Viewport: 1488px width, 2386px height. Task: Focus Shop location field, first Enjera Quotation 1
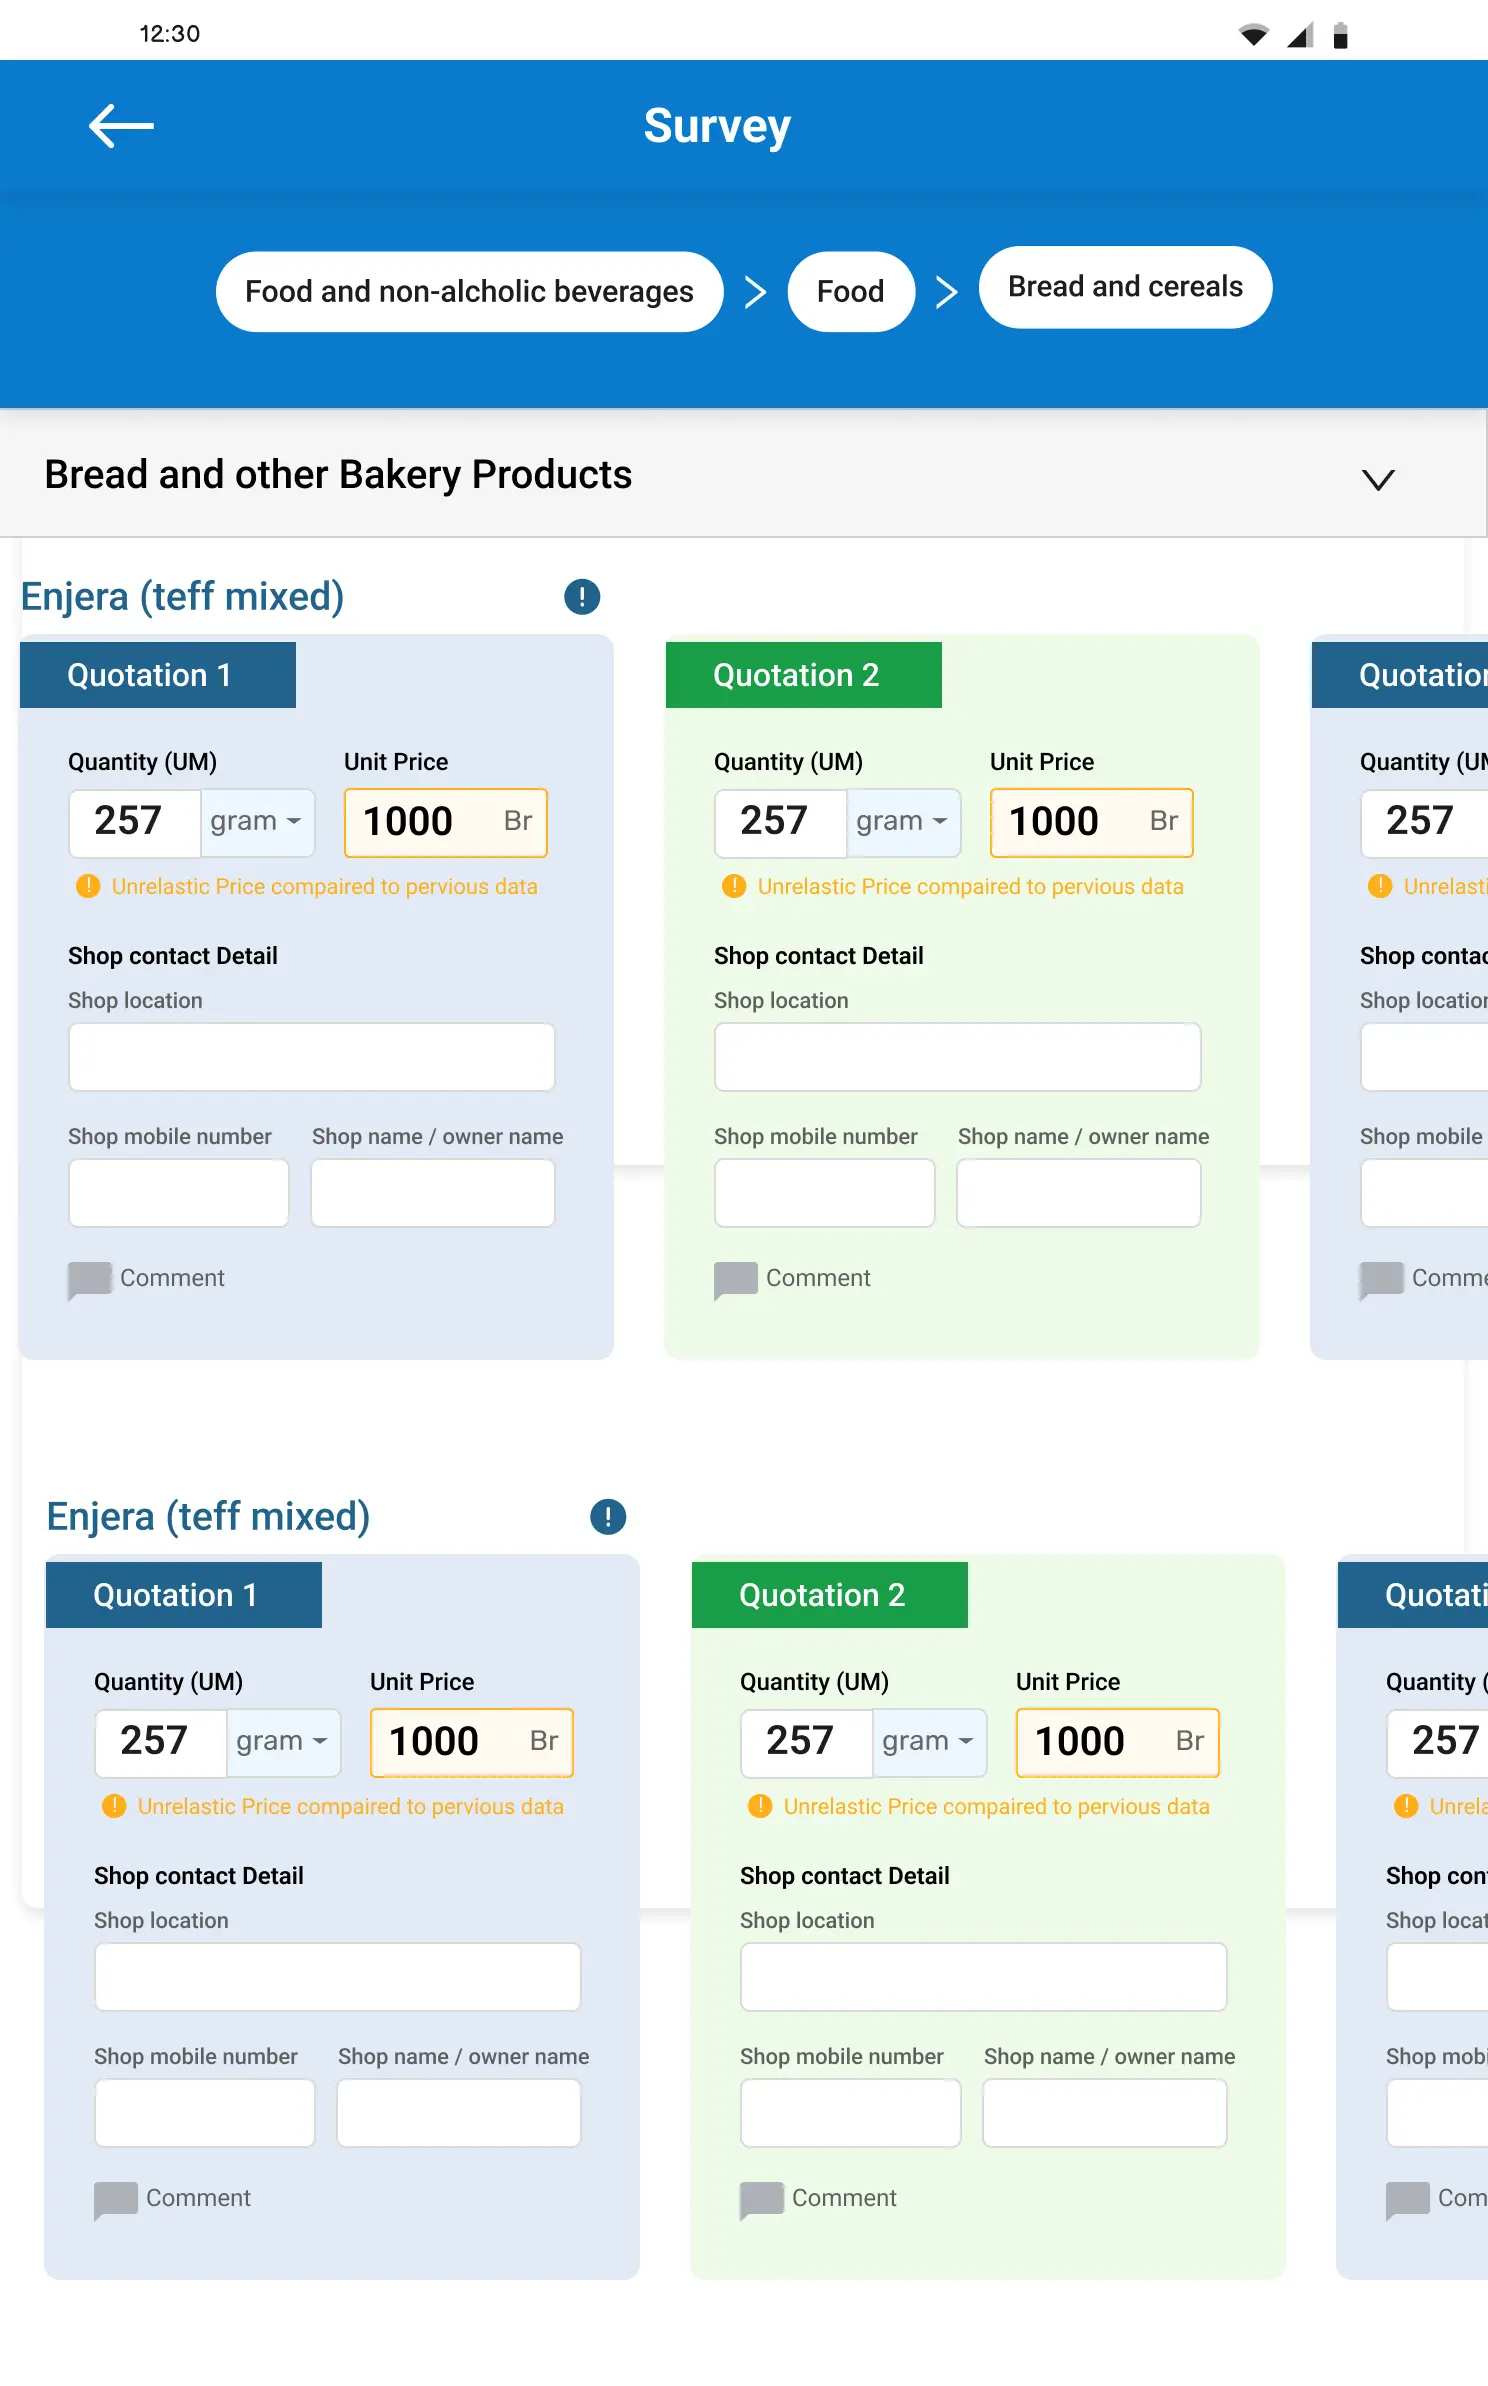coord(312,1057)
